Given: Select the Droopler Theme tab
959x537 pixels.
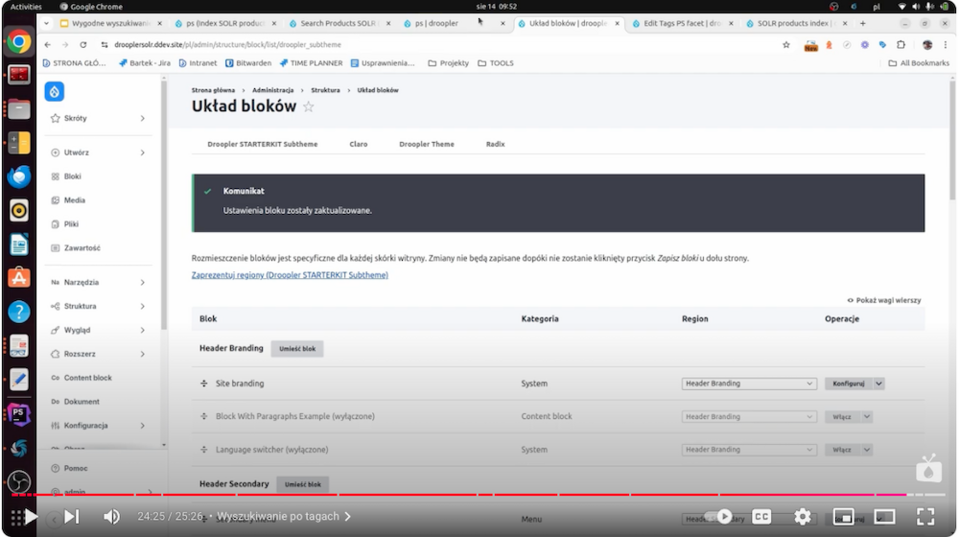Looking at the screenshot, I should tap(426, 144).
